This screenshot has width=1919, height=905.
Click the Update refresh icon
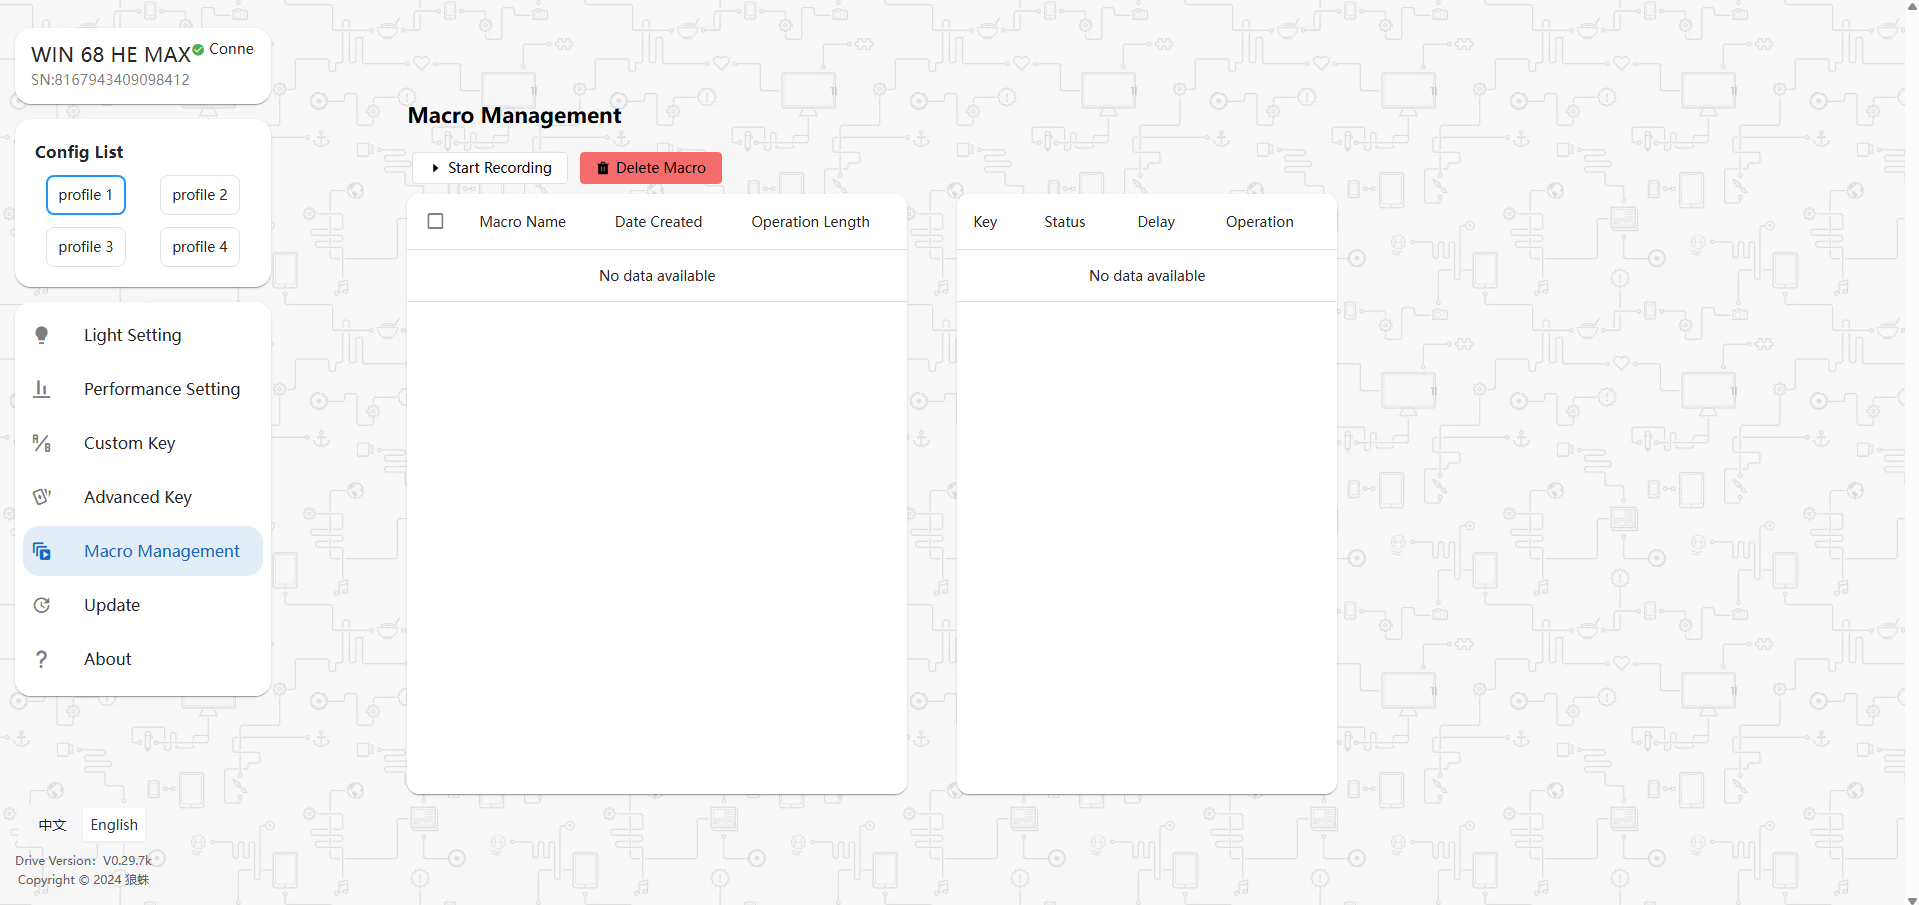[42, 605]
